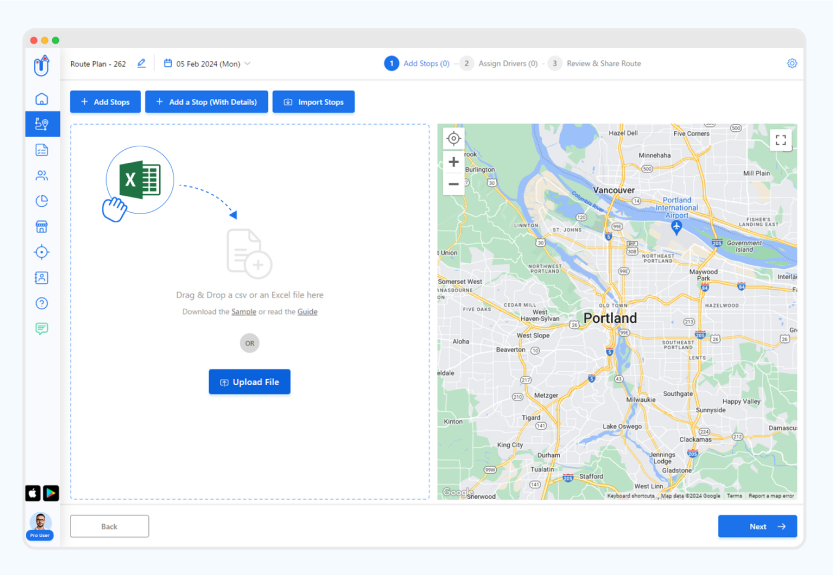Click the Import Stops button
This screenshot has height=576, width=834.
[x=313, y=102]
